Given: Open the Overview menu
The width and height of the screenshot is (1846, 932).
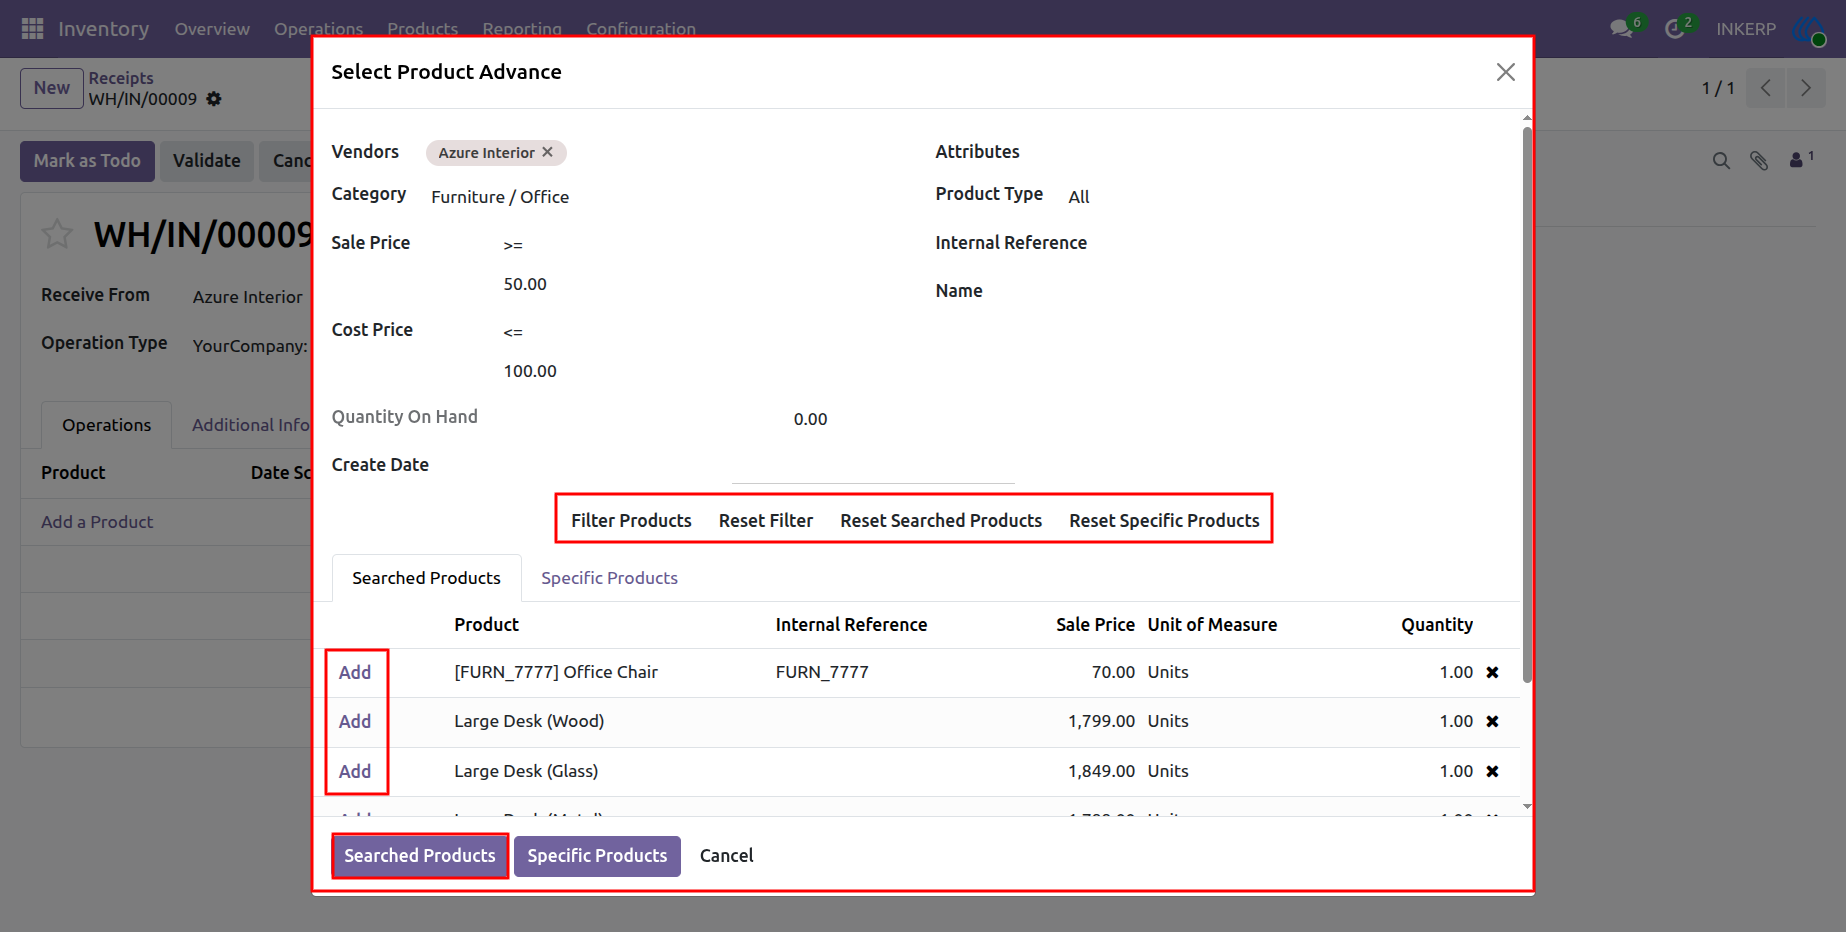Looking at the screenshot, I should coord(212,29).
